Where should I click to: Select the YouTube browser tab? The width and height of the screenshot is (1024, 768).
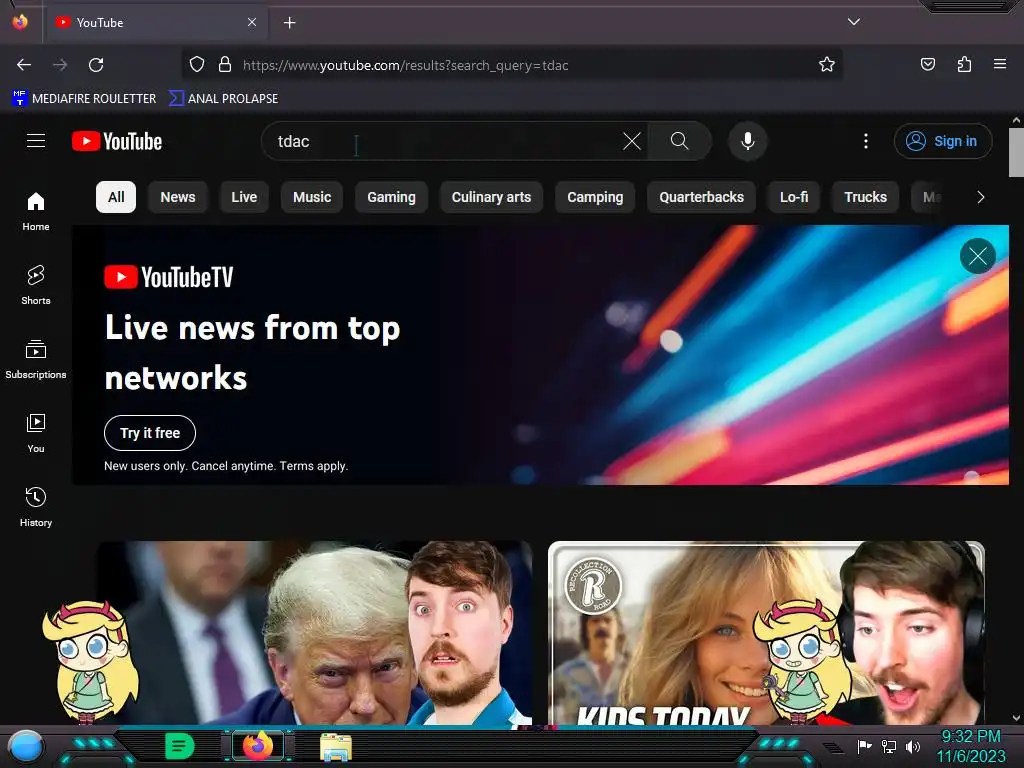(157, 22)
